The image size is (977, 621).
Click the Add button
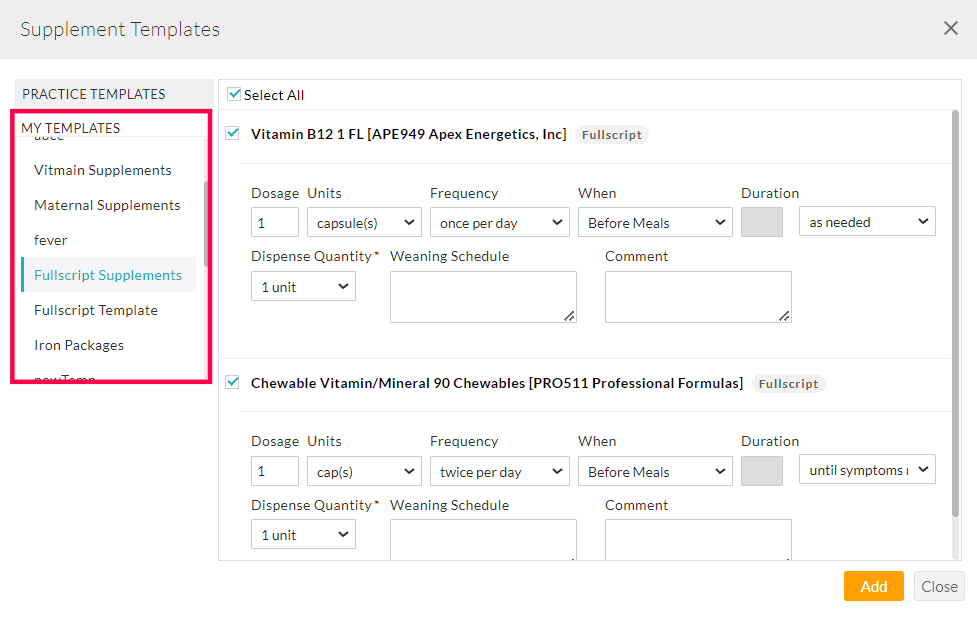point(872,586)
